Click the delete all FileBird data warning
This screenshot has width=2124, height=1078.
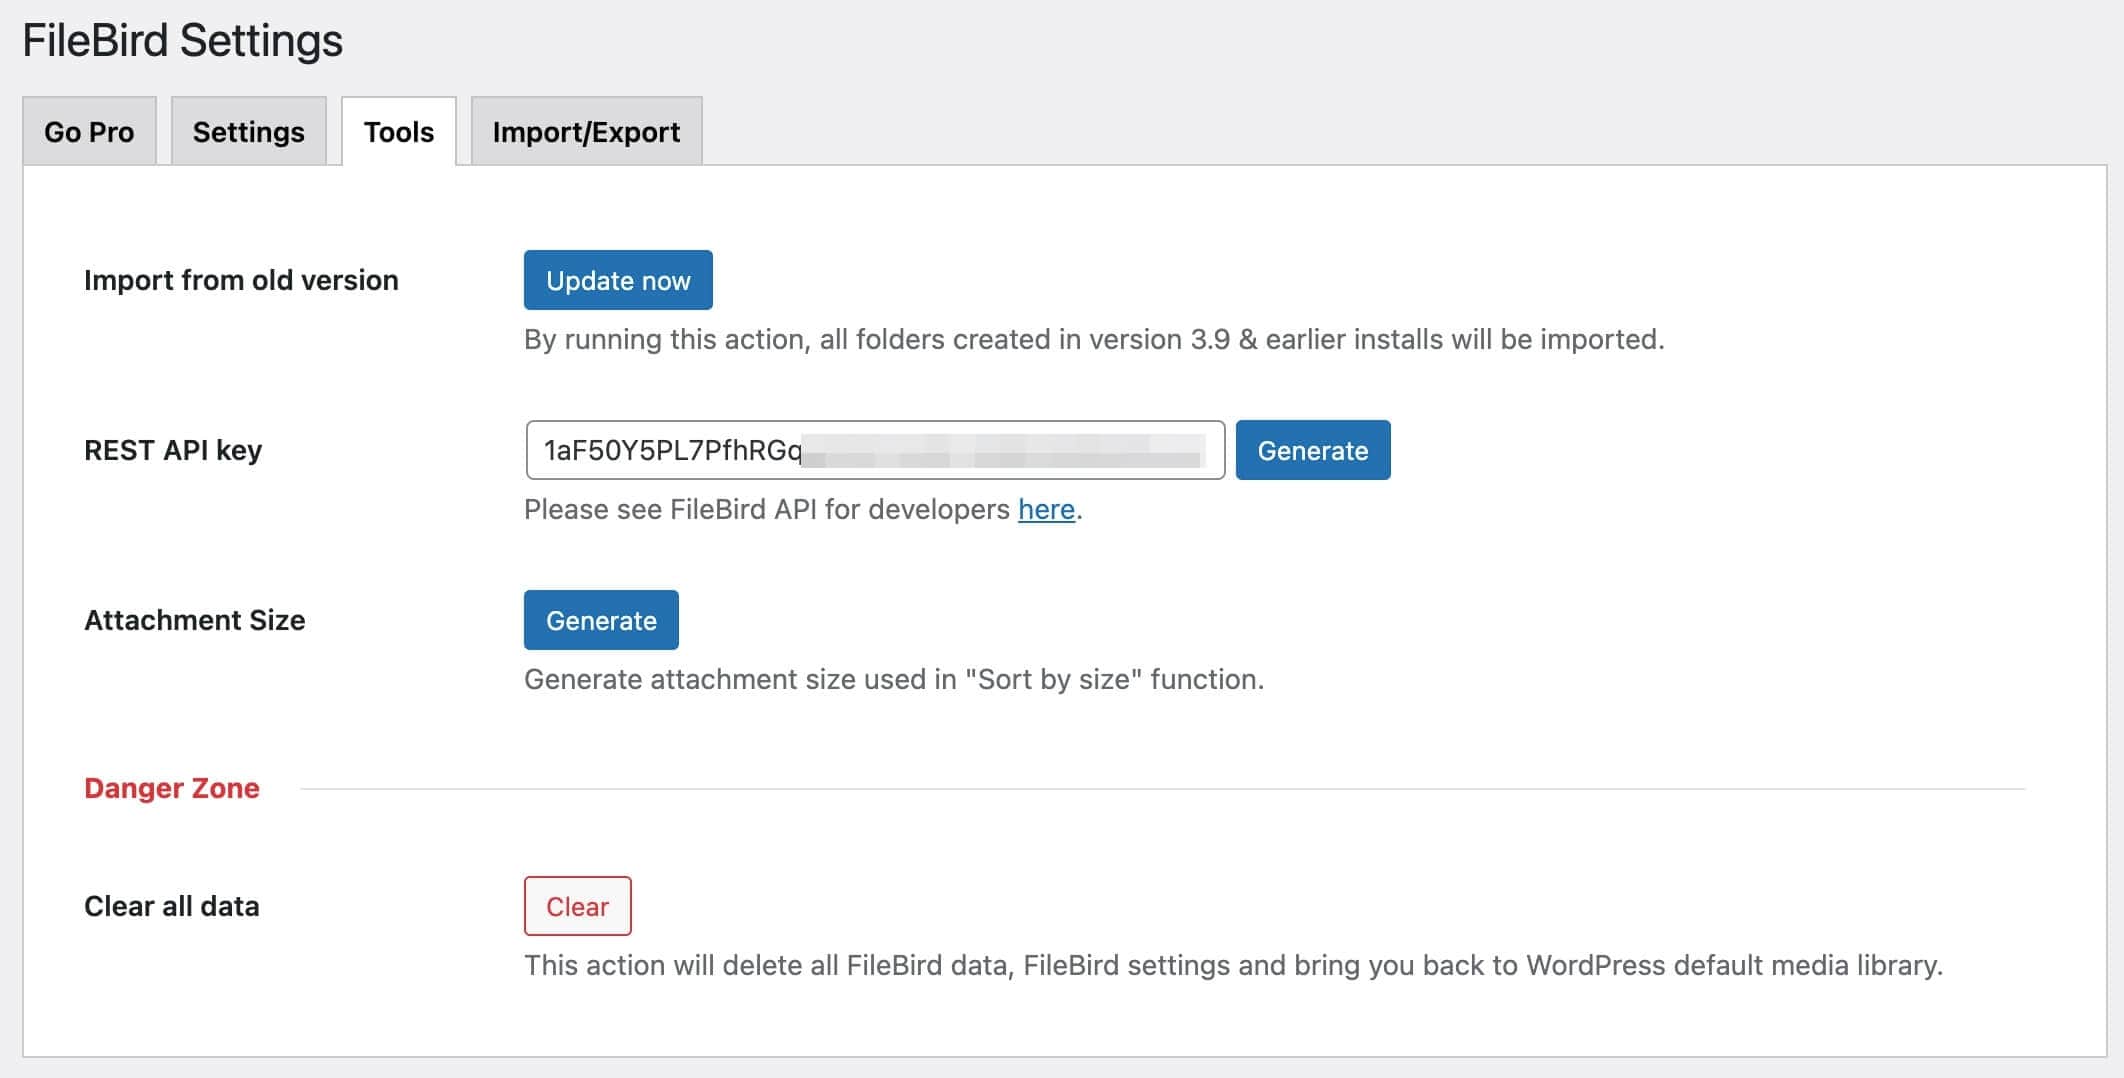tap(1233, 965)
